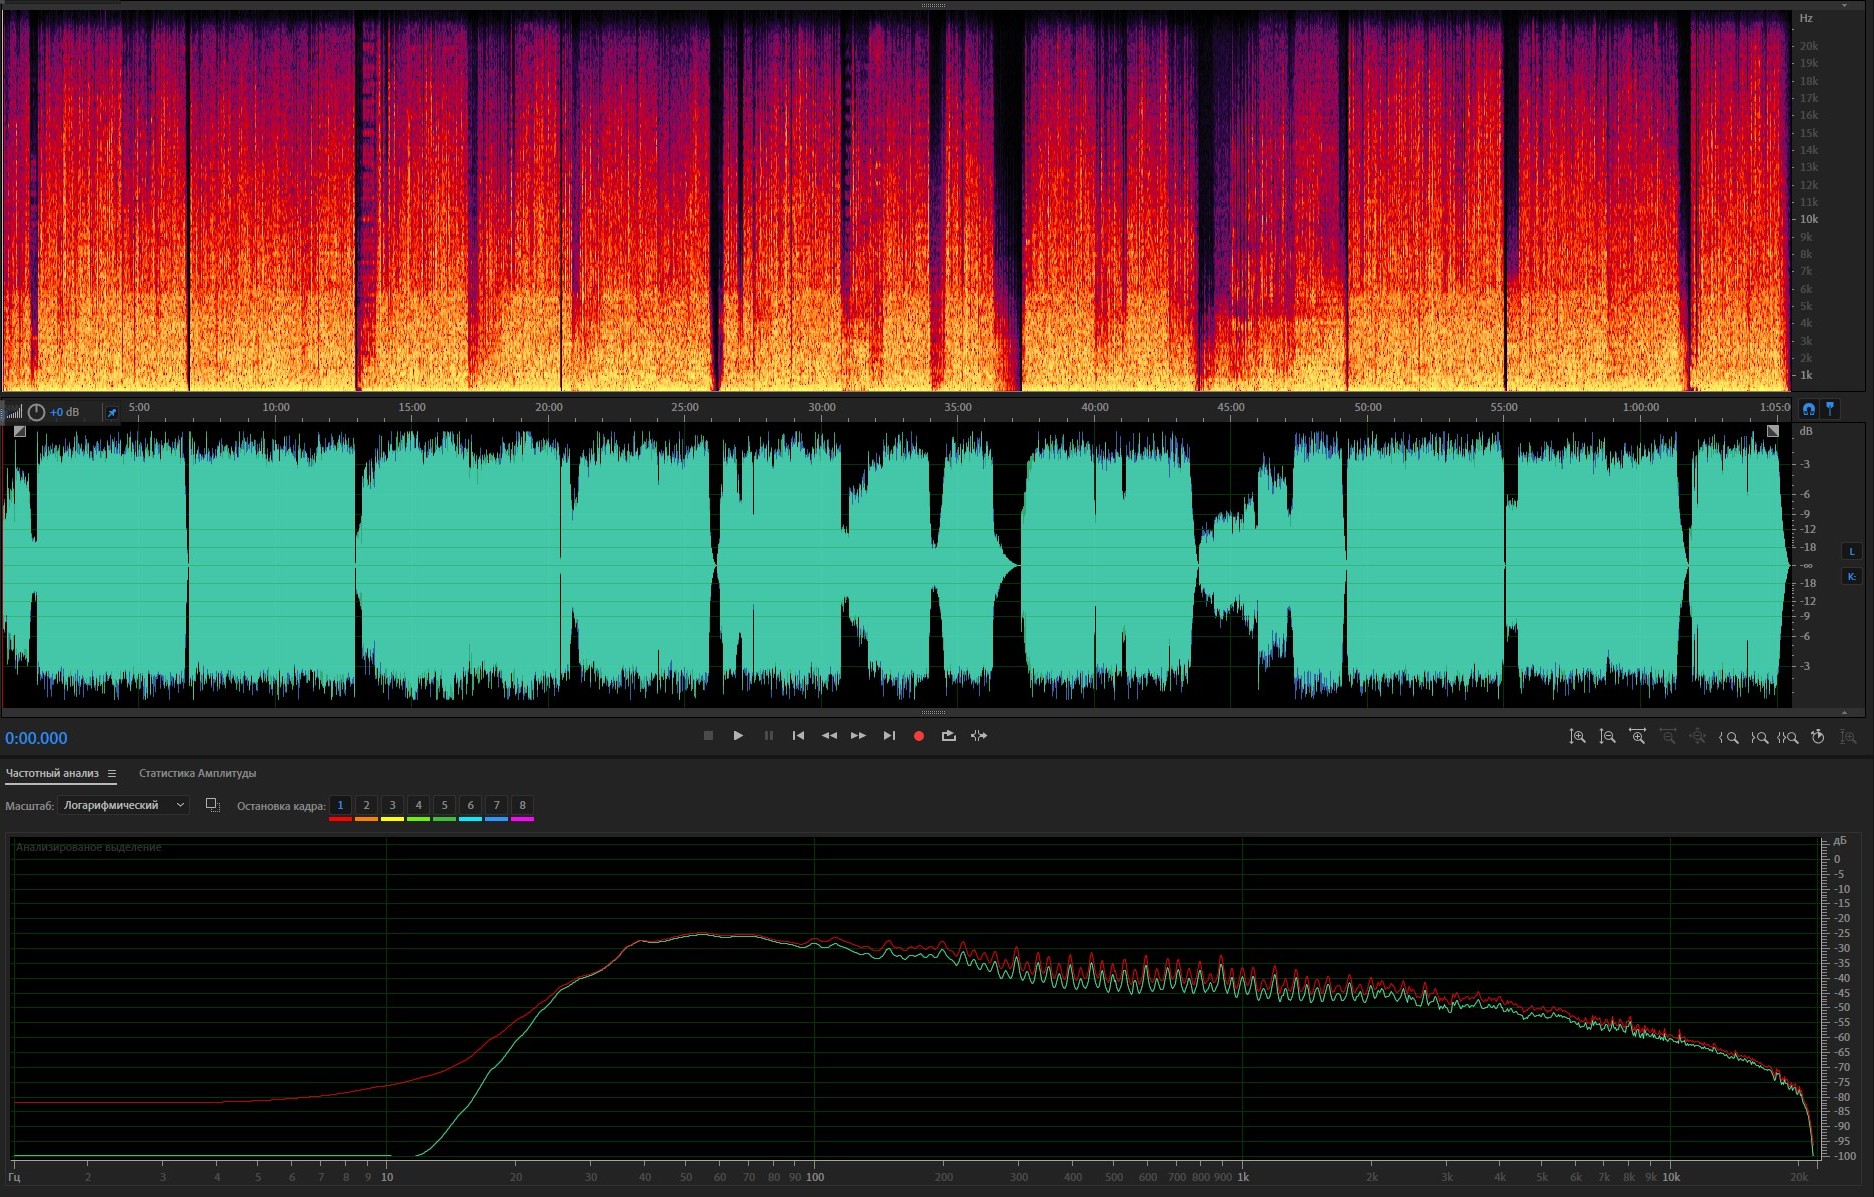Toggle Loop Playback icon
The image size is (1874, 1197).
coord(948,736)
